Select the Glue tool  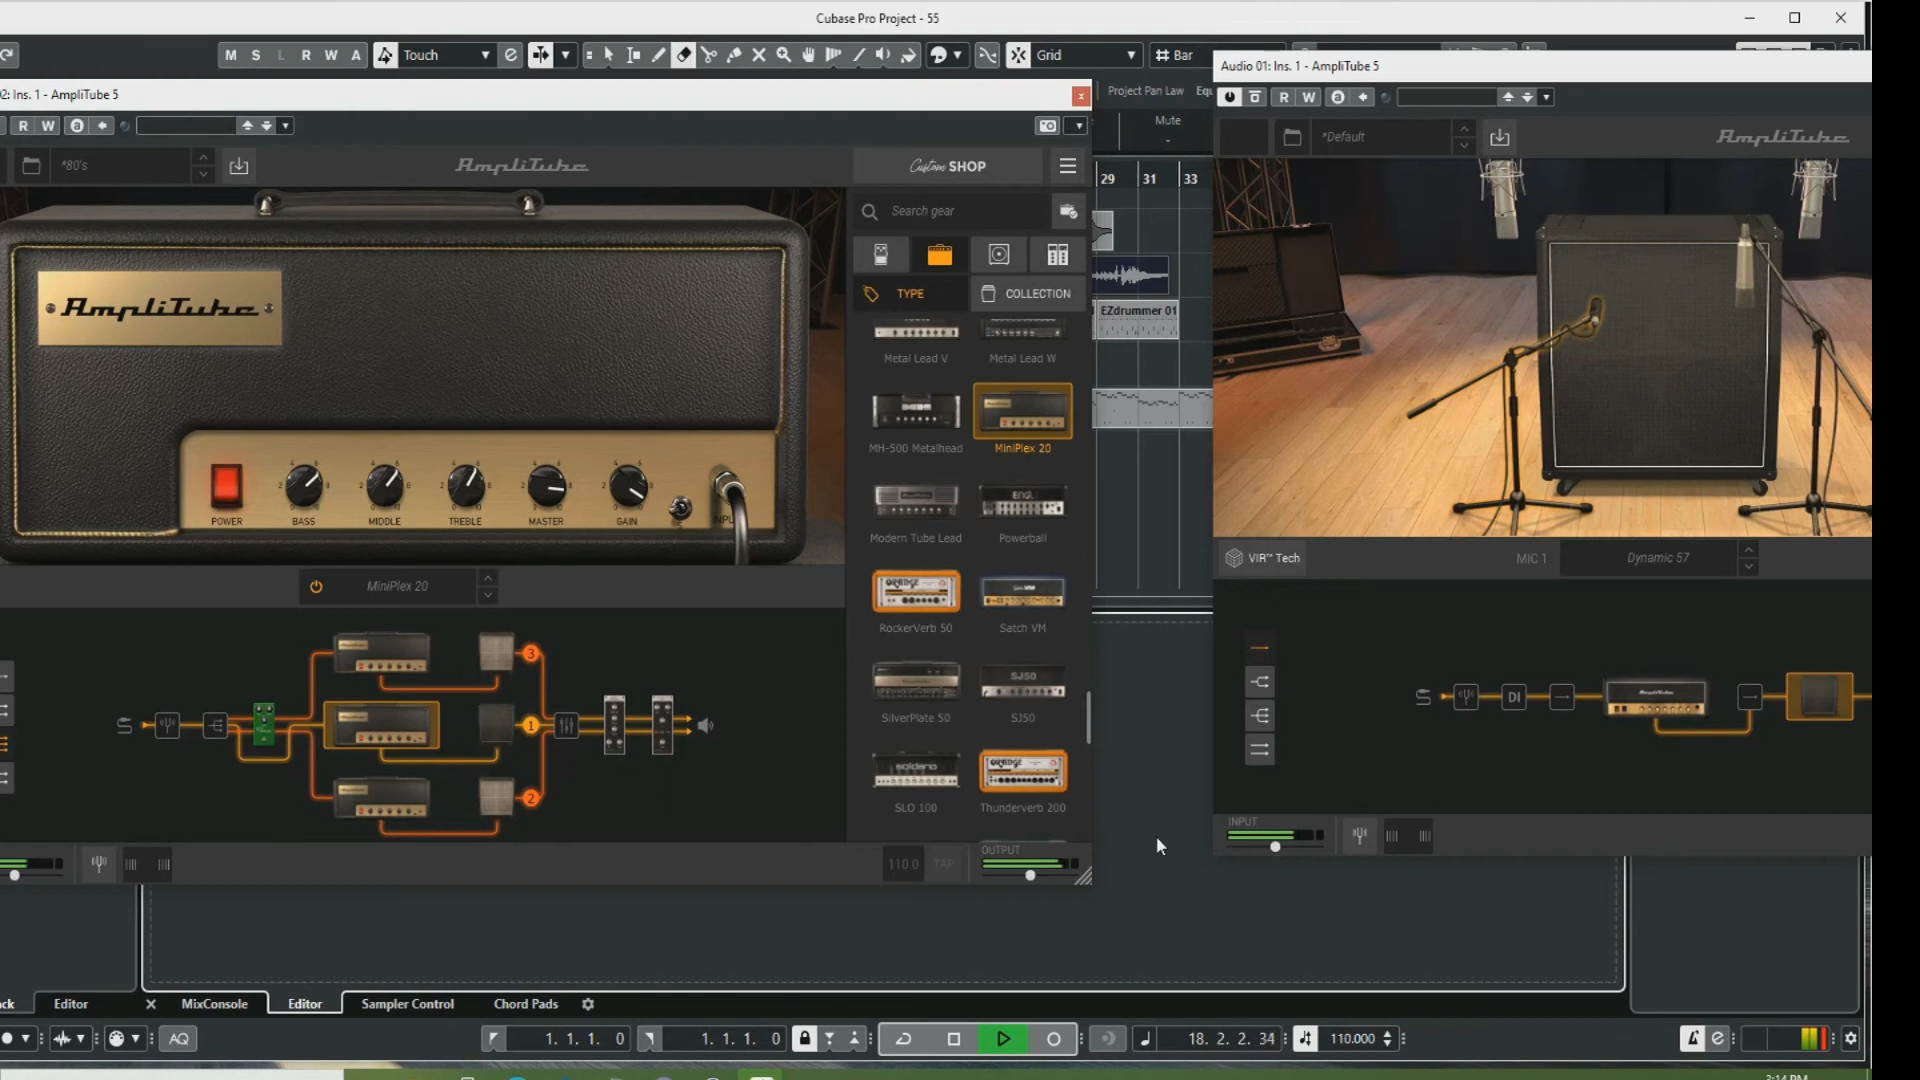click(734, 55)
